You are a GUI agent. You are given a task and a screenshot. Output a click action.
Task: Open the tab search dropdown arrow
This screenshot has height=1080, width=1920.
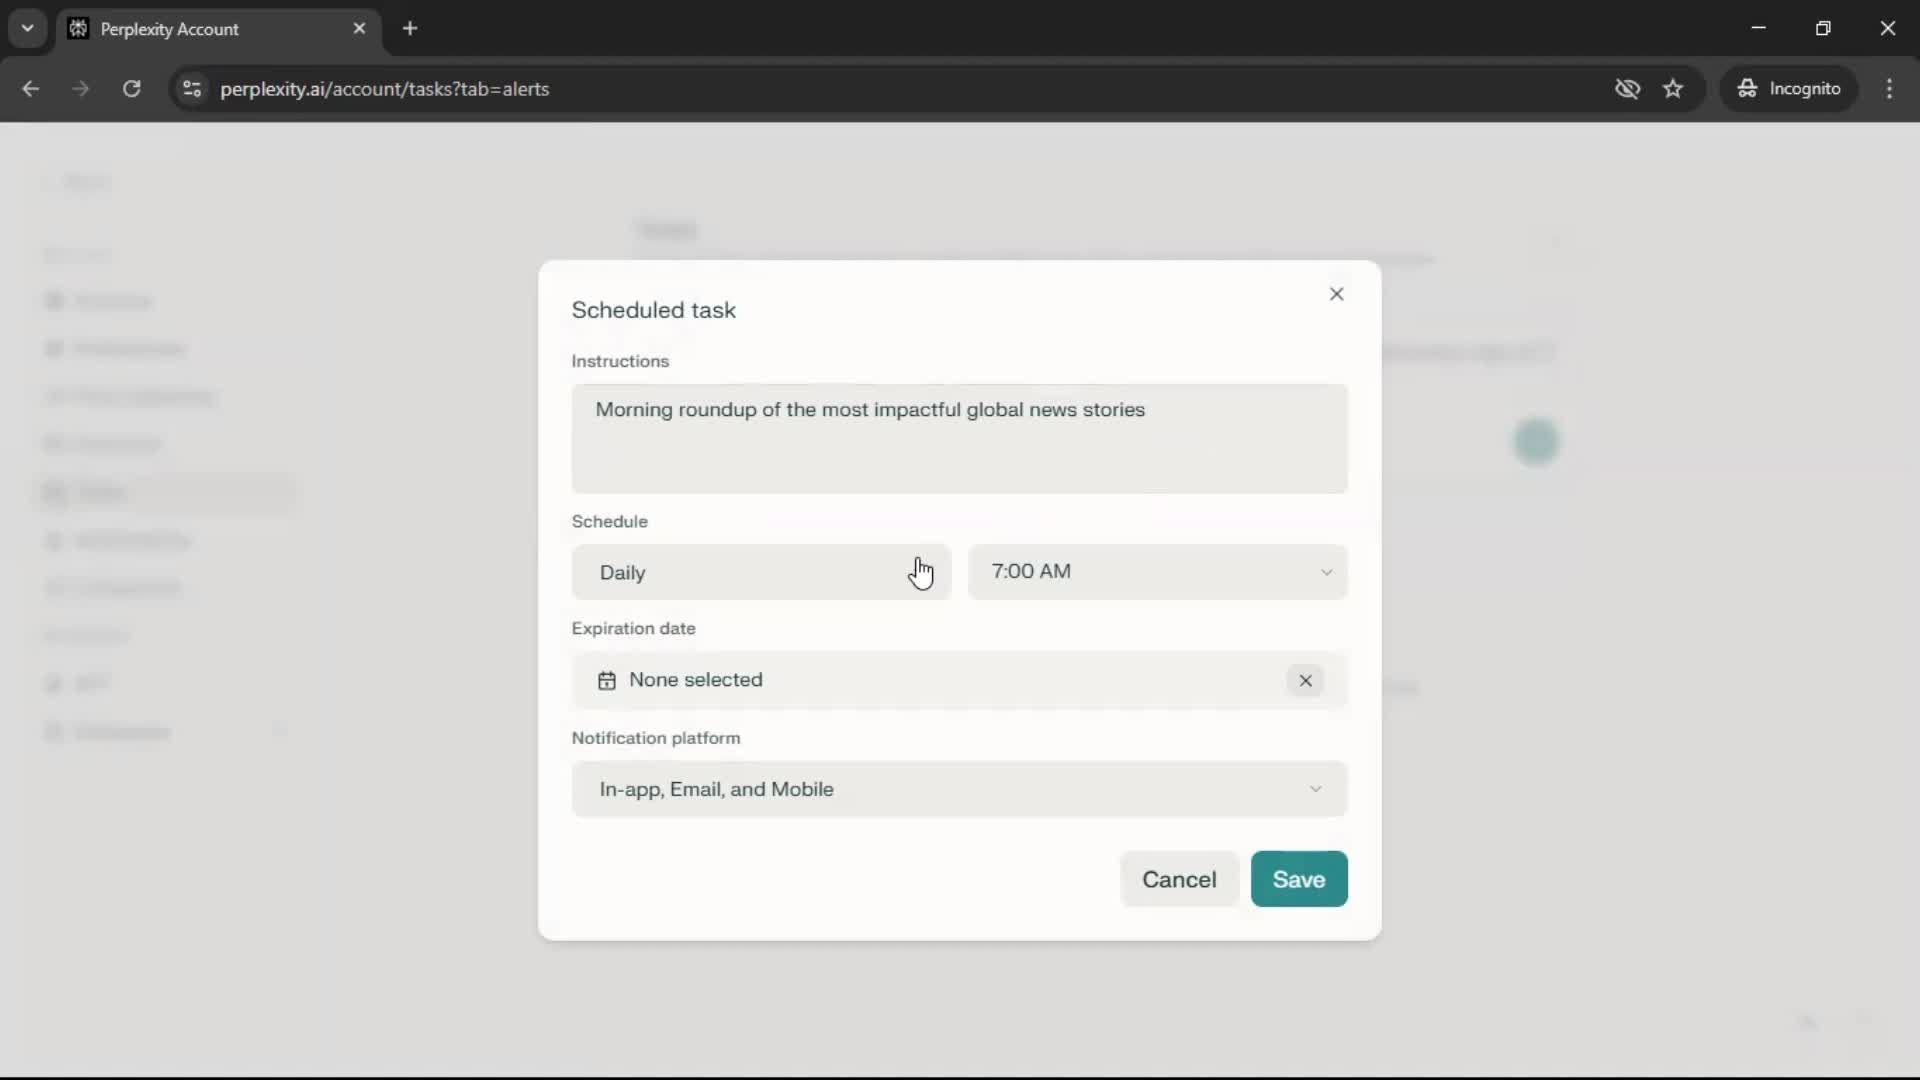28,29
